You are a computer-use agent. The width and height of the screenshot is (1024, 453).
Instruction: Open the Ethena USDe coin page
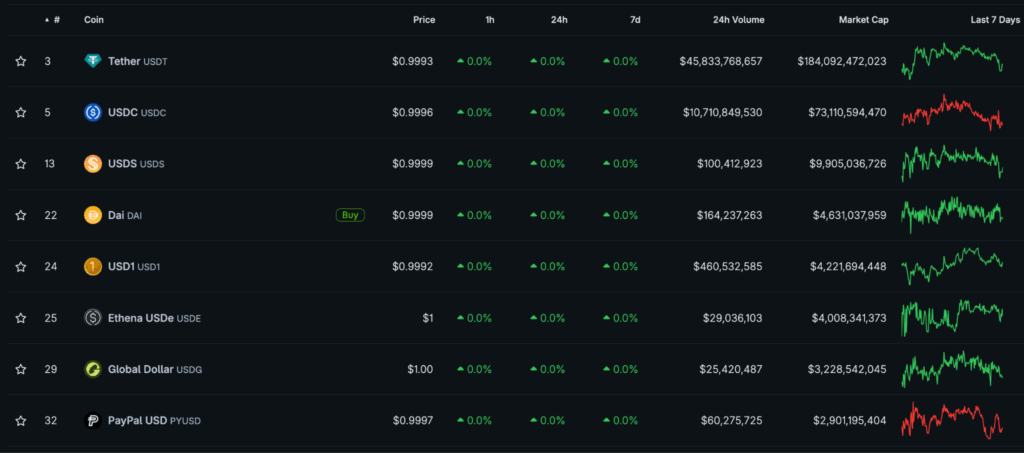tap(155, 319)
